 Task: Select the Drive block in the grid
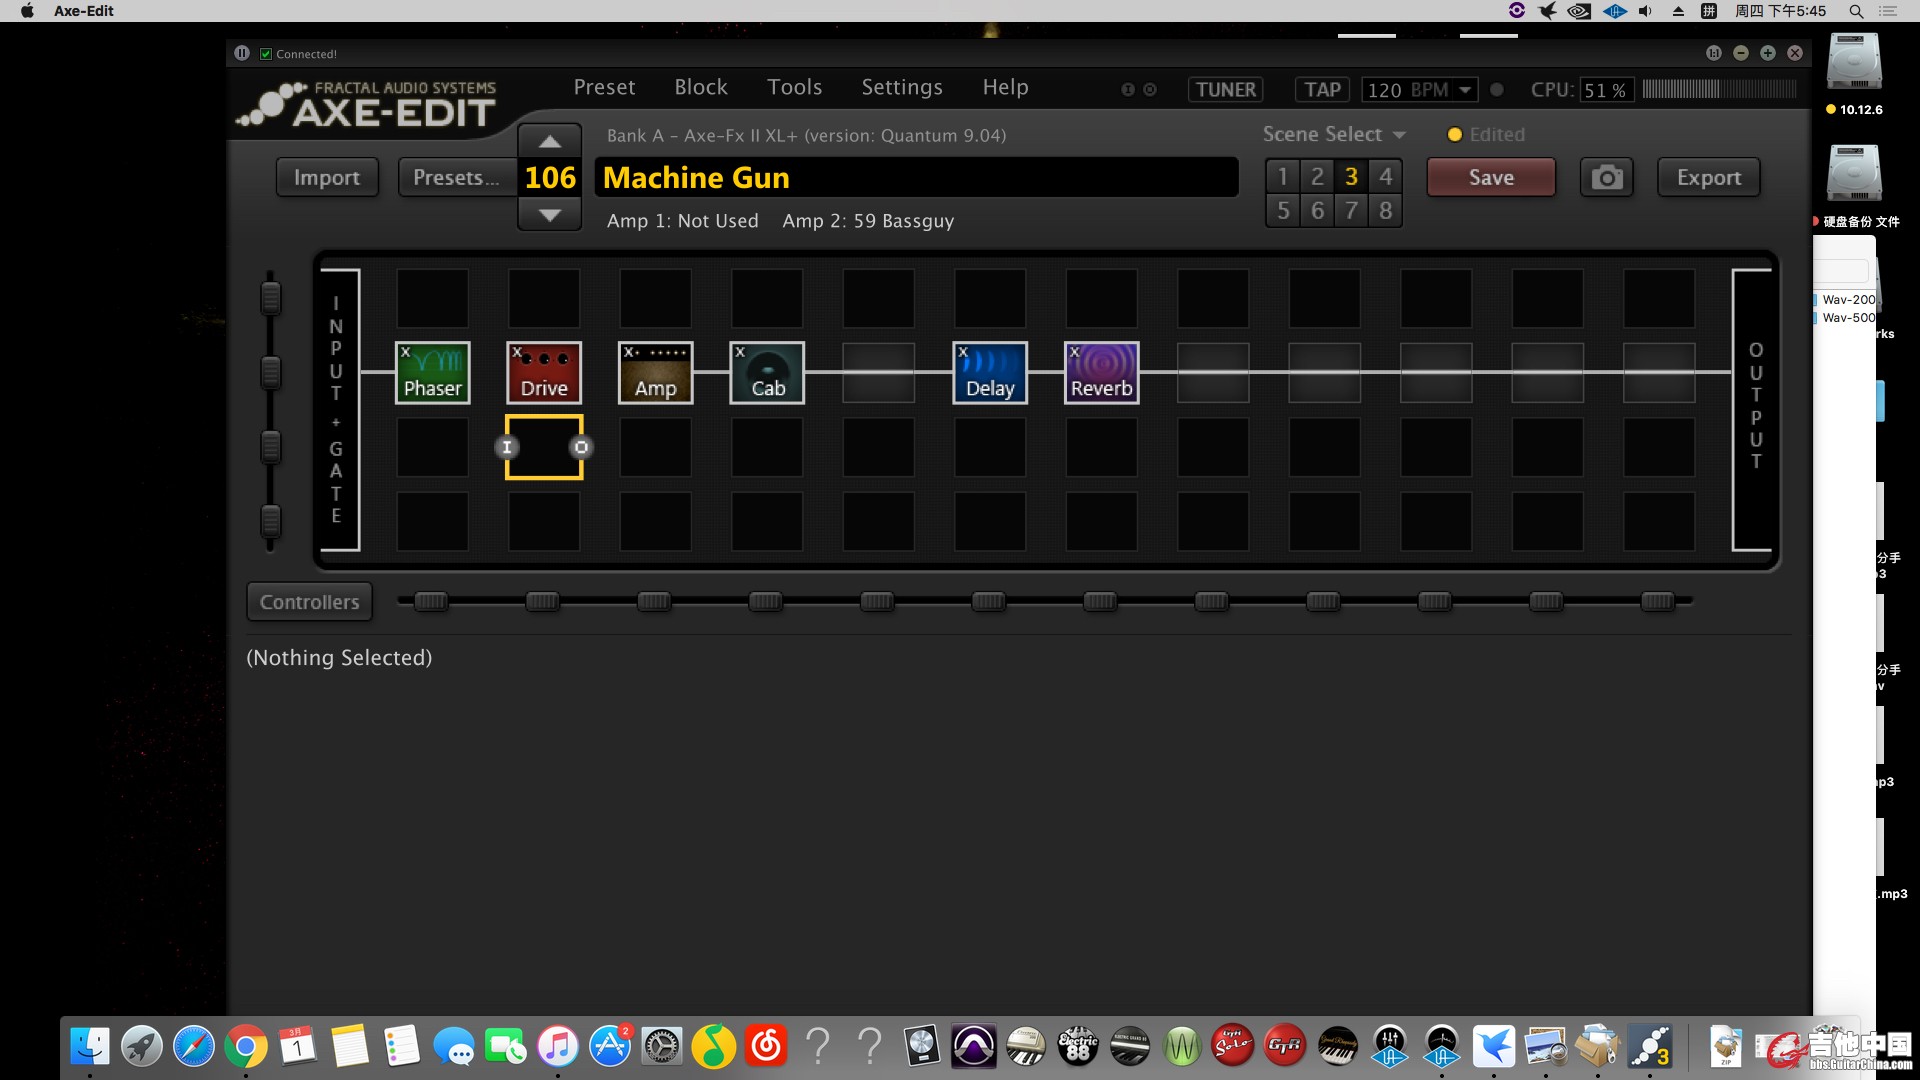pos(544,372)
